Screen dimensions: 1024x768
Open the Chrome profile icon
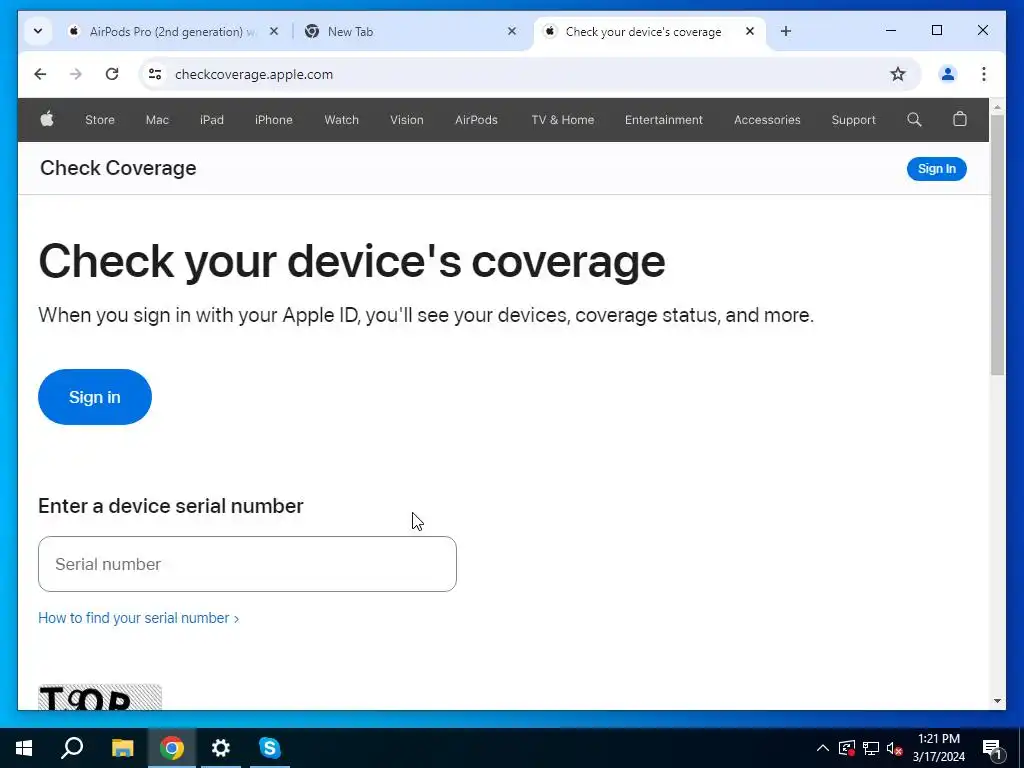[x=948, y=74]
